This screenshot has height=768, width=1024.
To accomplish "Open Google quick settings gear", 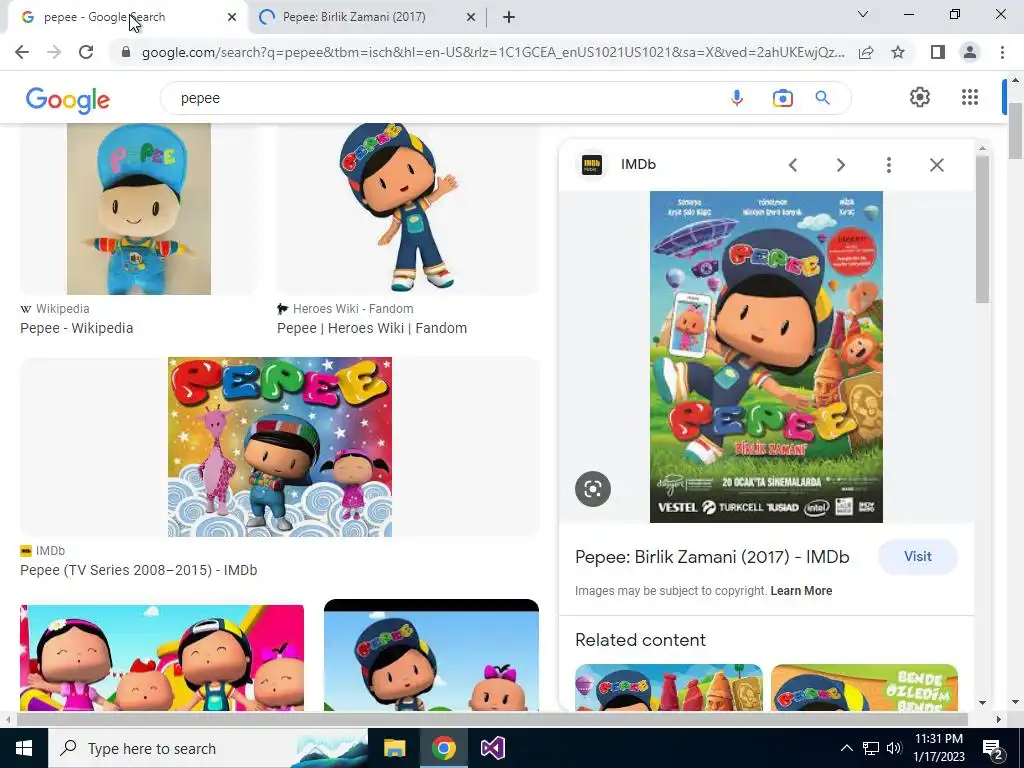I will click(x=920, y=97).
